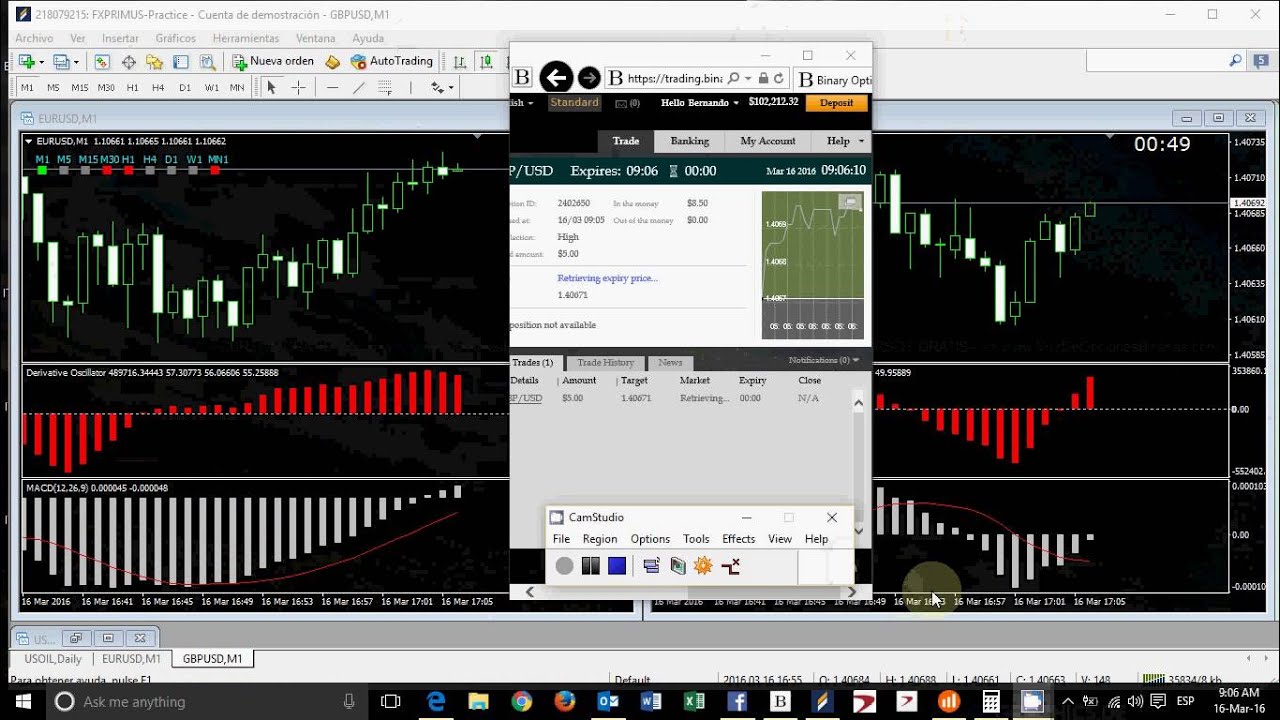Open the Archivo menu
1280x720 pixels.
point(34,38)
